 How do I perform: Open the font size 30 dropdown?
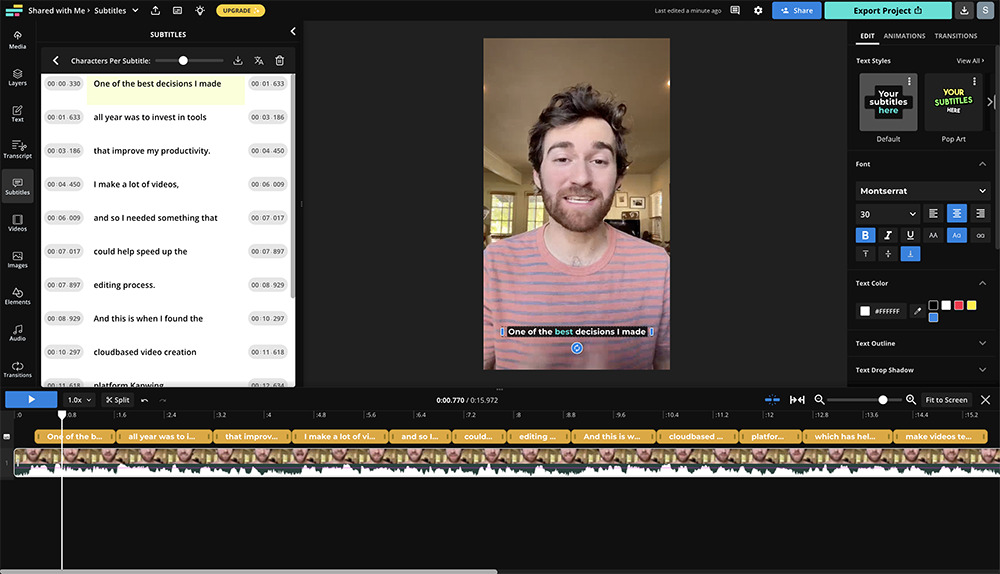tap(888, 214)
